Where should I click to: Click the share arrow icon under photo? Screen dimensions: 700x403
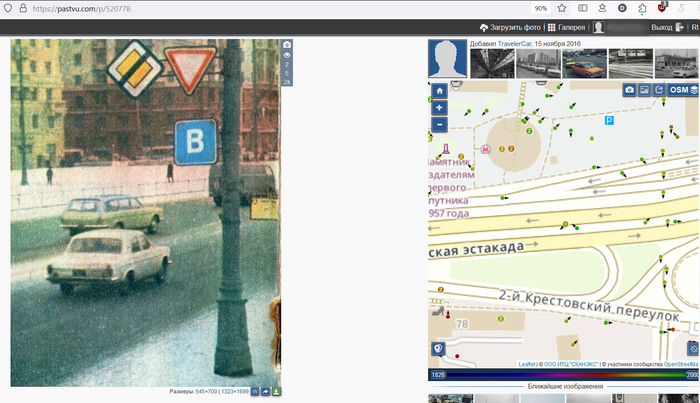[x=266, y=391]
